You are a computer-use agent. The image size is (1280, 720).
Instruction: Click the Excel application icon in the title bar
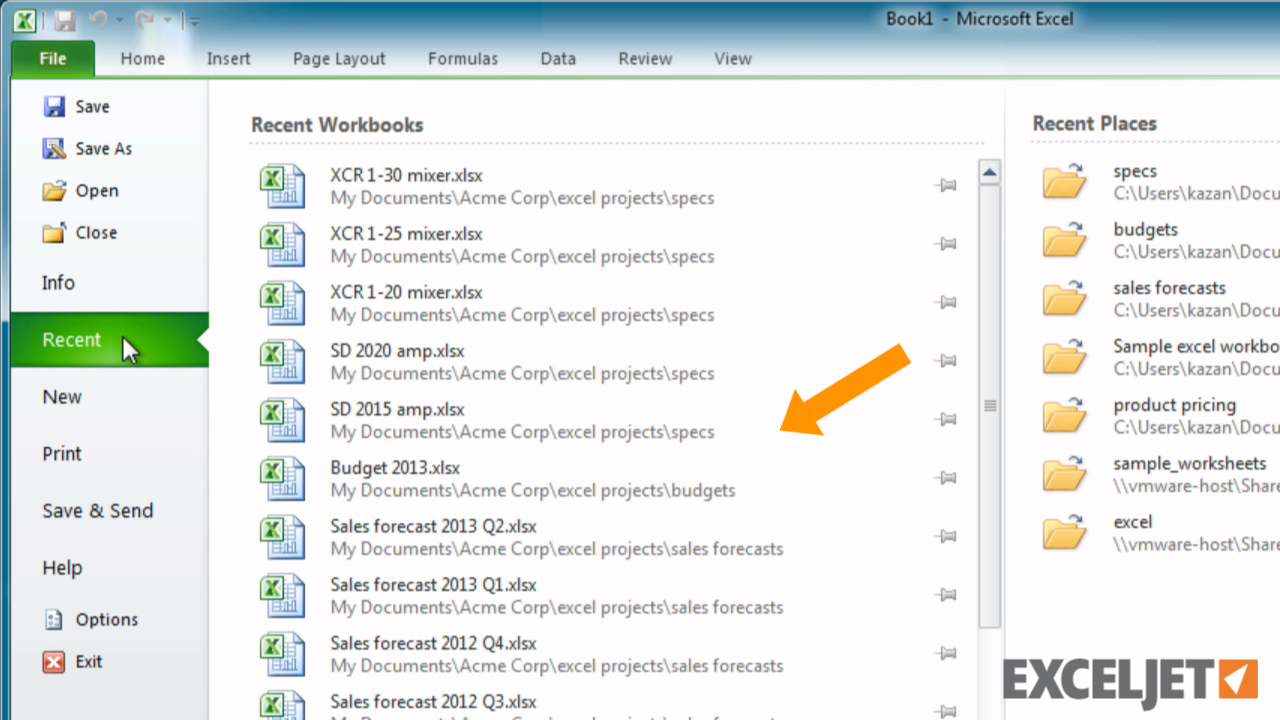pos(26,20)
